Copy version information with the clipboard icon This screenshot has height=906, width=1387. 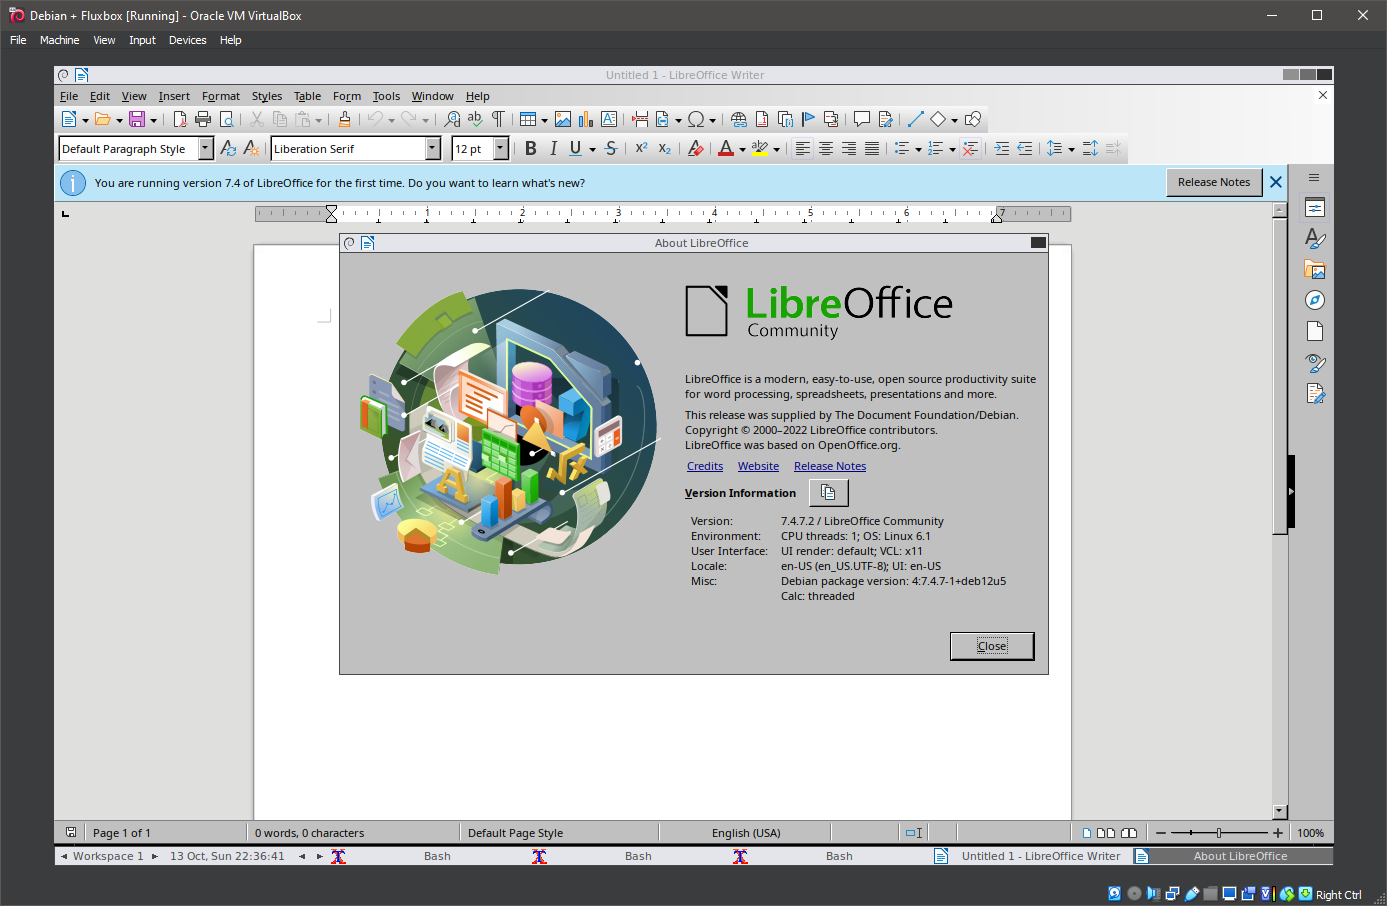click(x=828, y=492)
